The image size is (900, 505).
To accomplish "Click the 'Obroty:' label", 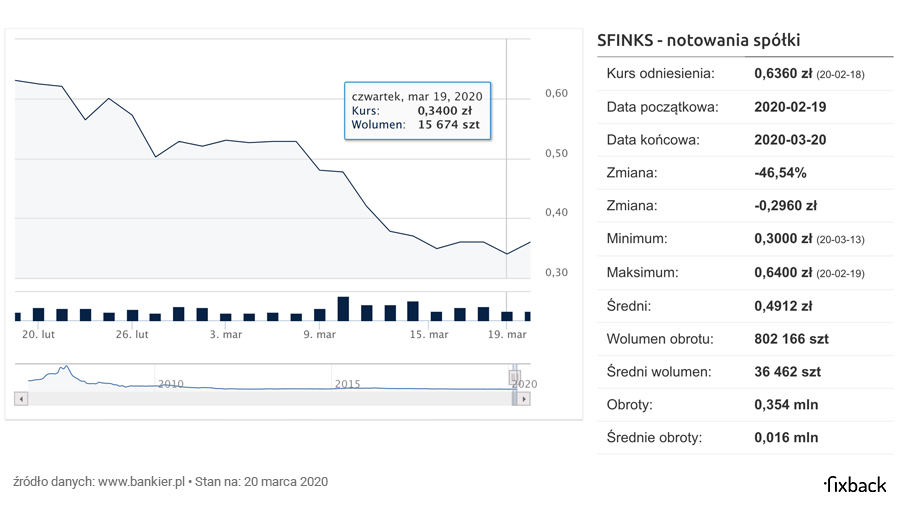I will [630, 405].
